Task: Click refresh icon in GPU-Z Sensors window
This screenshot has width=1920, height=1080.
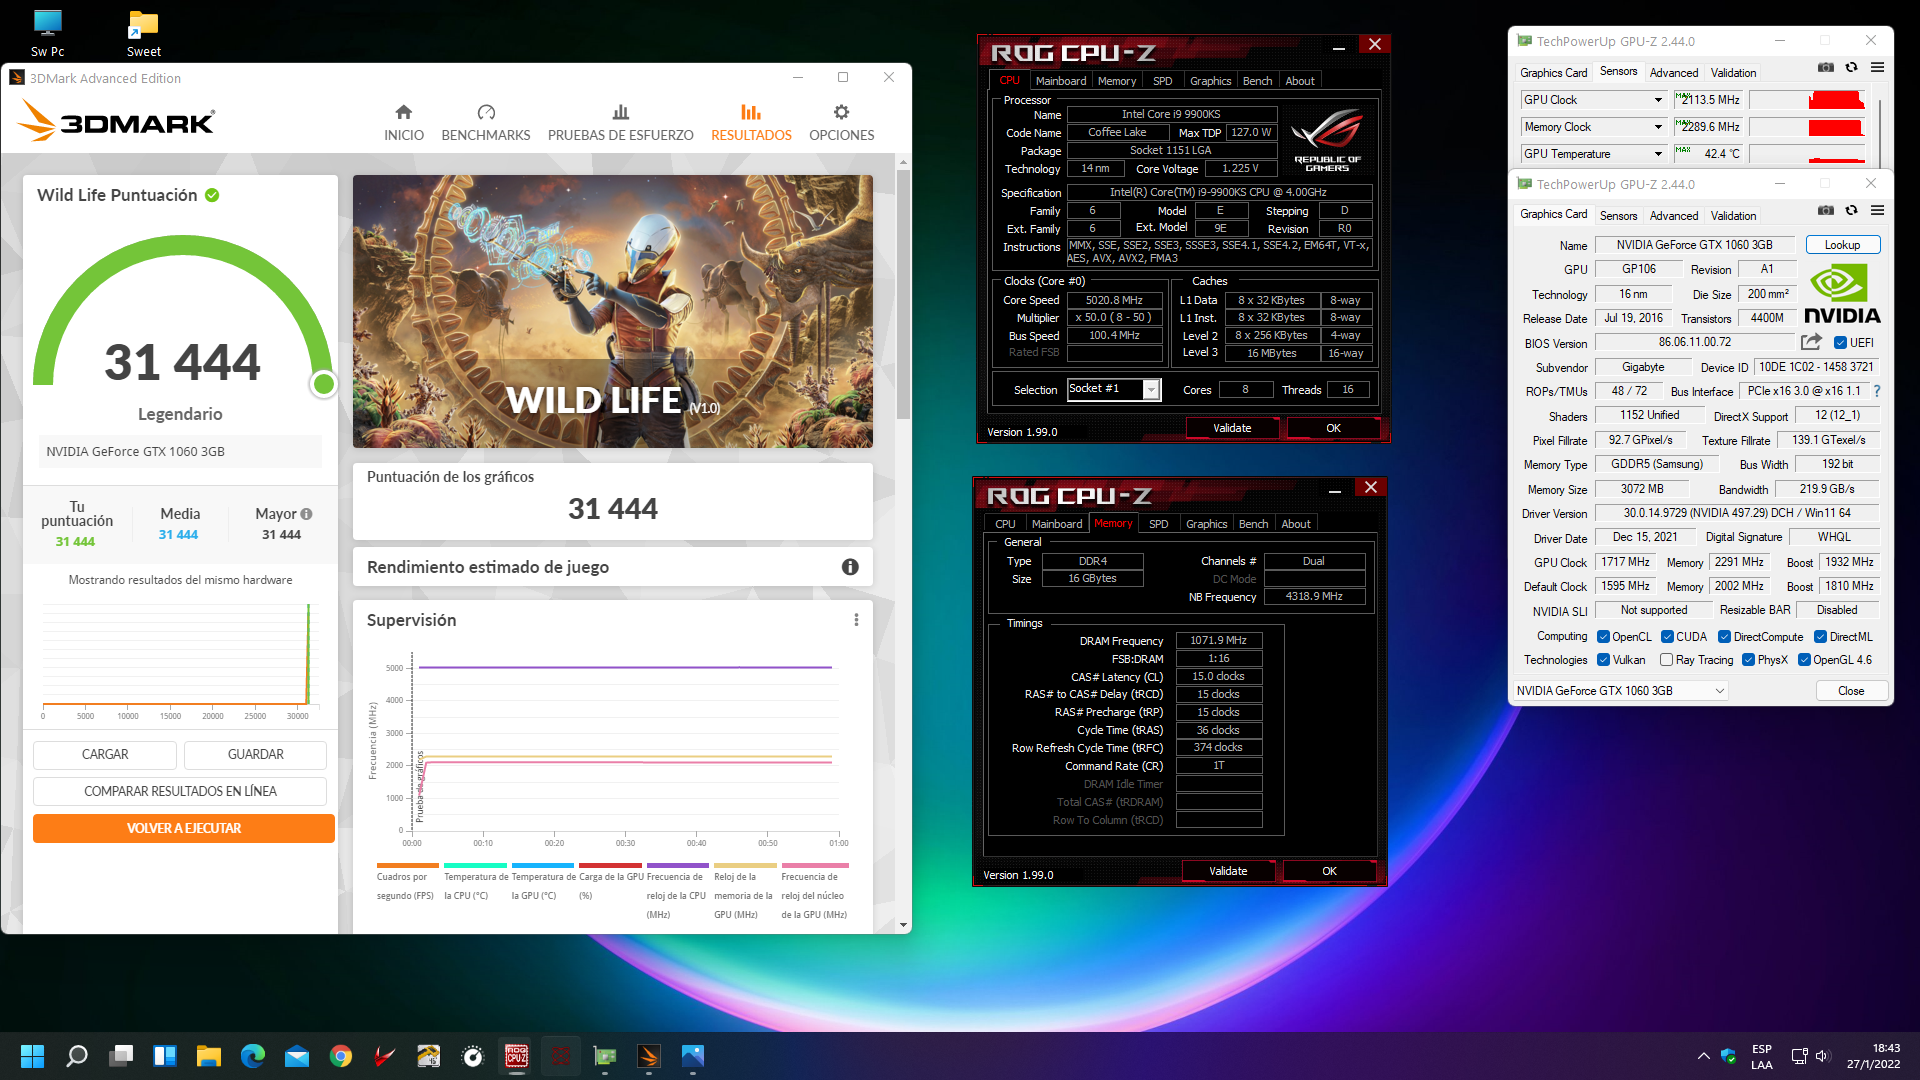Action: [1851, 68]
